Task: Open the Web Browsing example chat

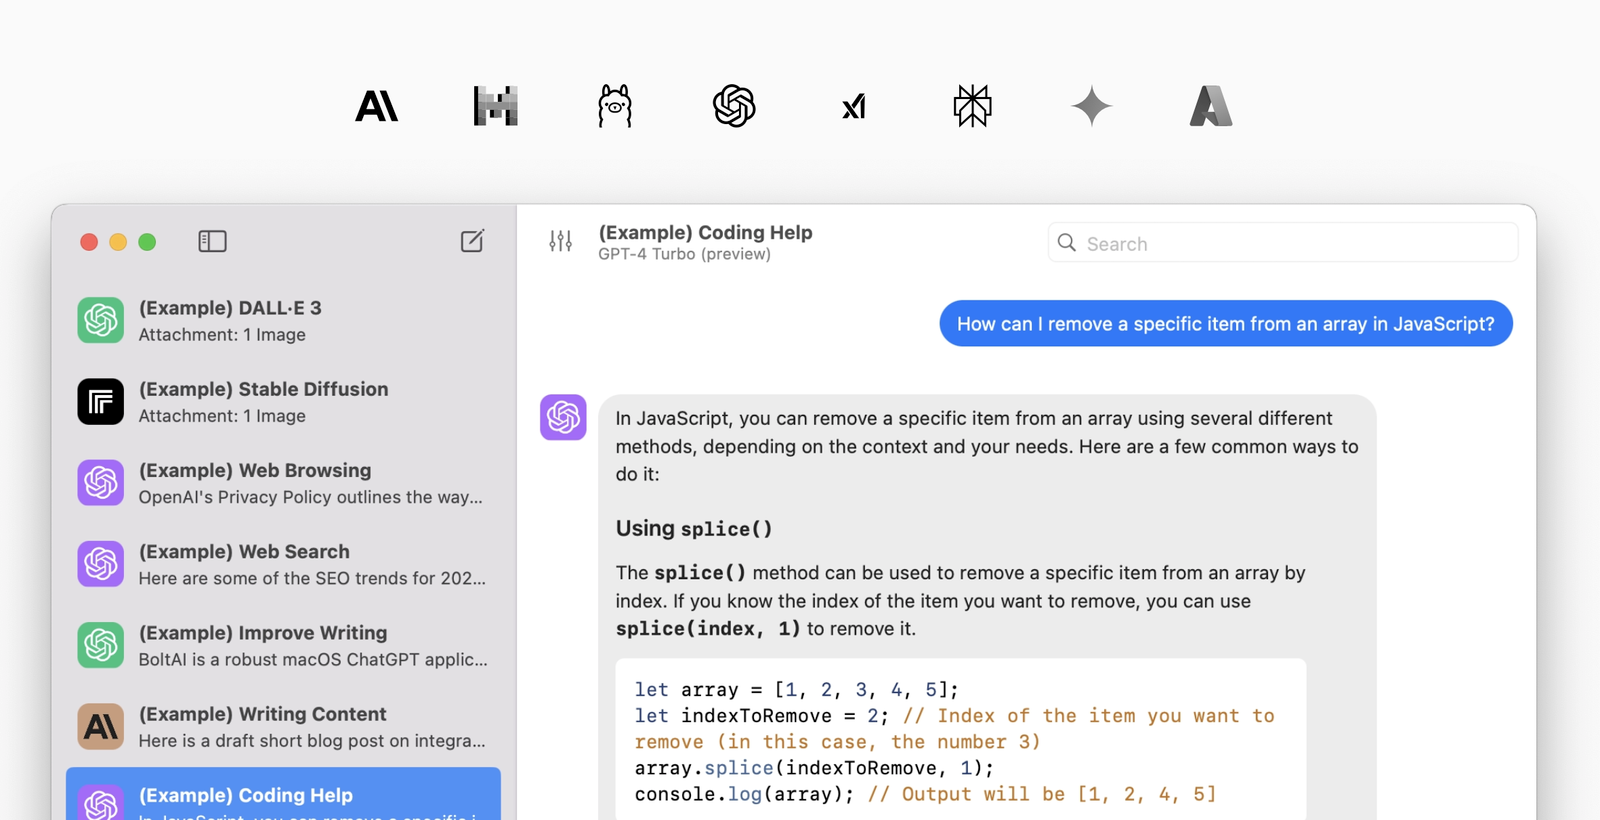Action: pos(283,483)
